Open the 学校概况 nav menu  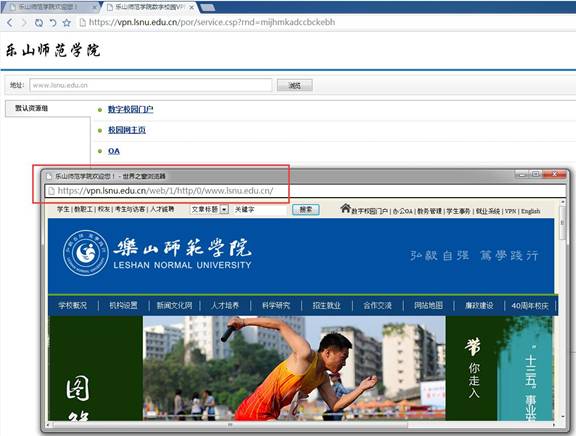click(72, 305)
